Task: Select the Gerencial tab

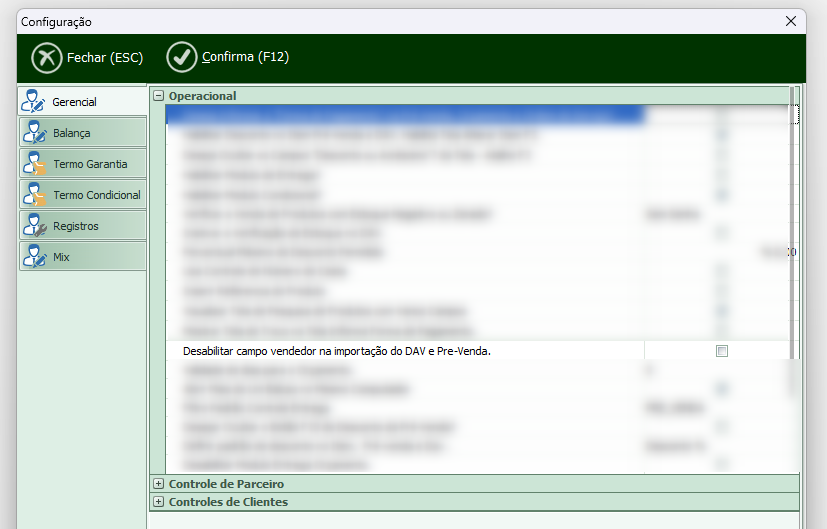Action: click(x=82, y=101)
